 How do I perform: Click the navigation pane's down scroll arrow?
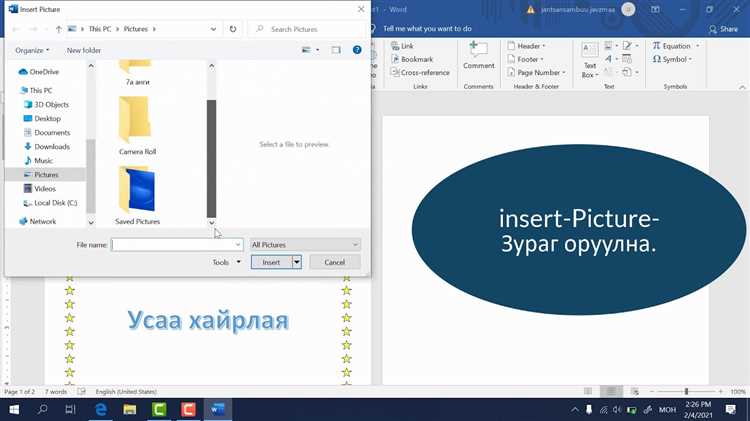[x=91, y=222]
